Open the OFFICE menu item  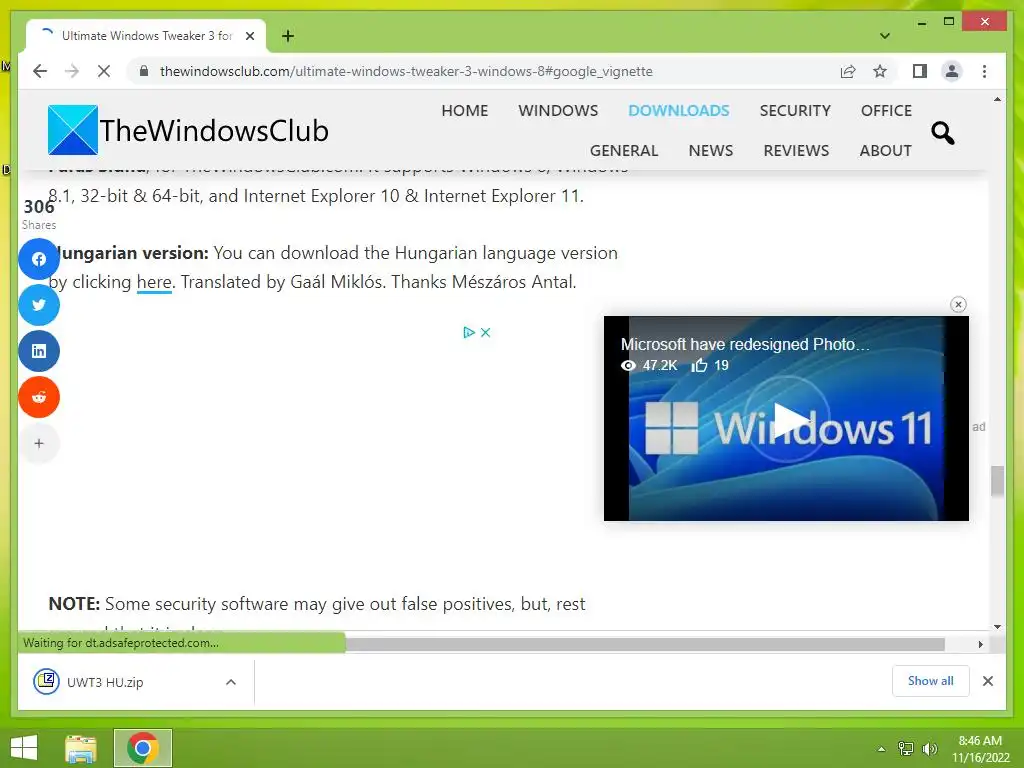coord(886,110)
